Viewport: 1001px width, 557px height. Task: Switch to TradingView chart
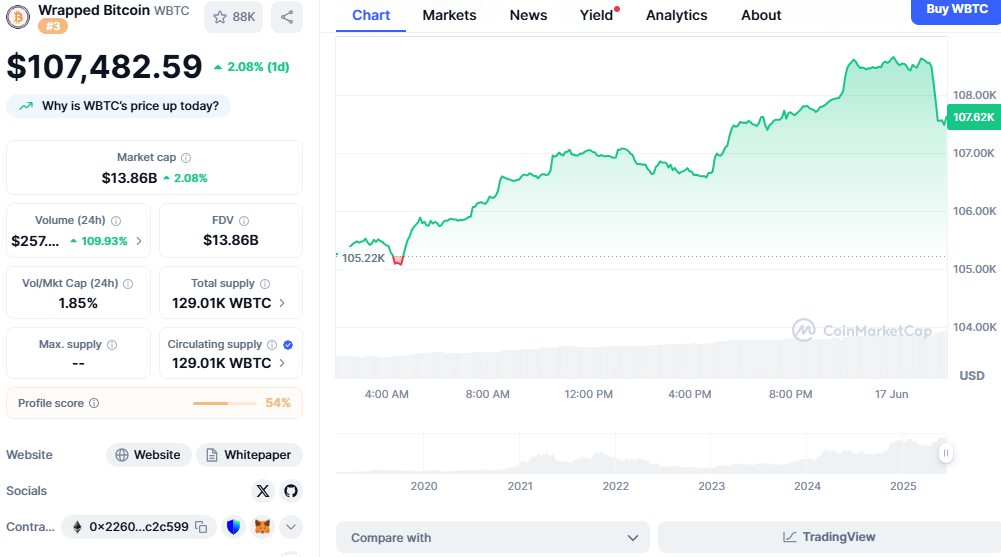(829, 537)
